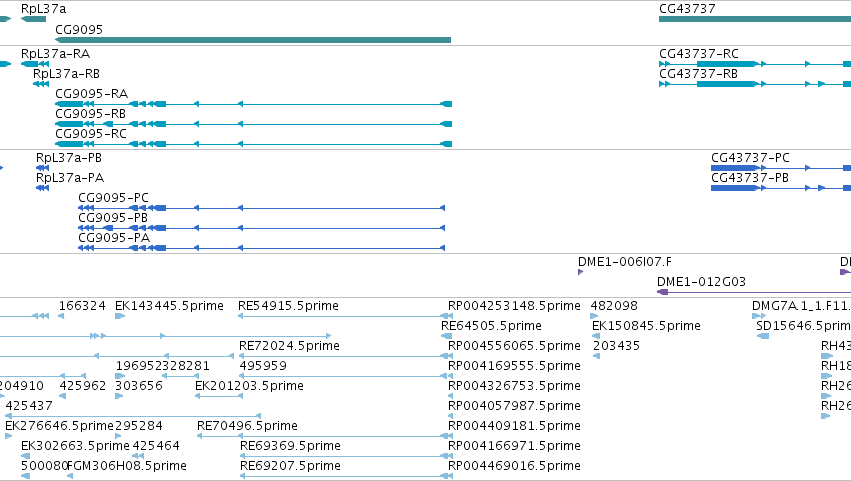The width and height of the screenshot is (851, 481).
Task: Click EST SD15646.5prime
Action: [763, 336]
